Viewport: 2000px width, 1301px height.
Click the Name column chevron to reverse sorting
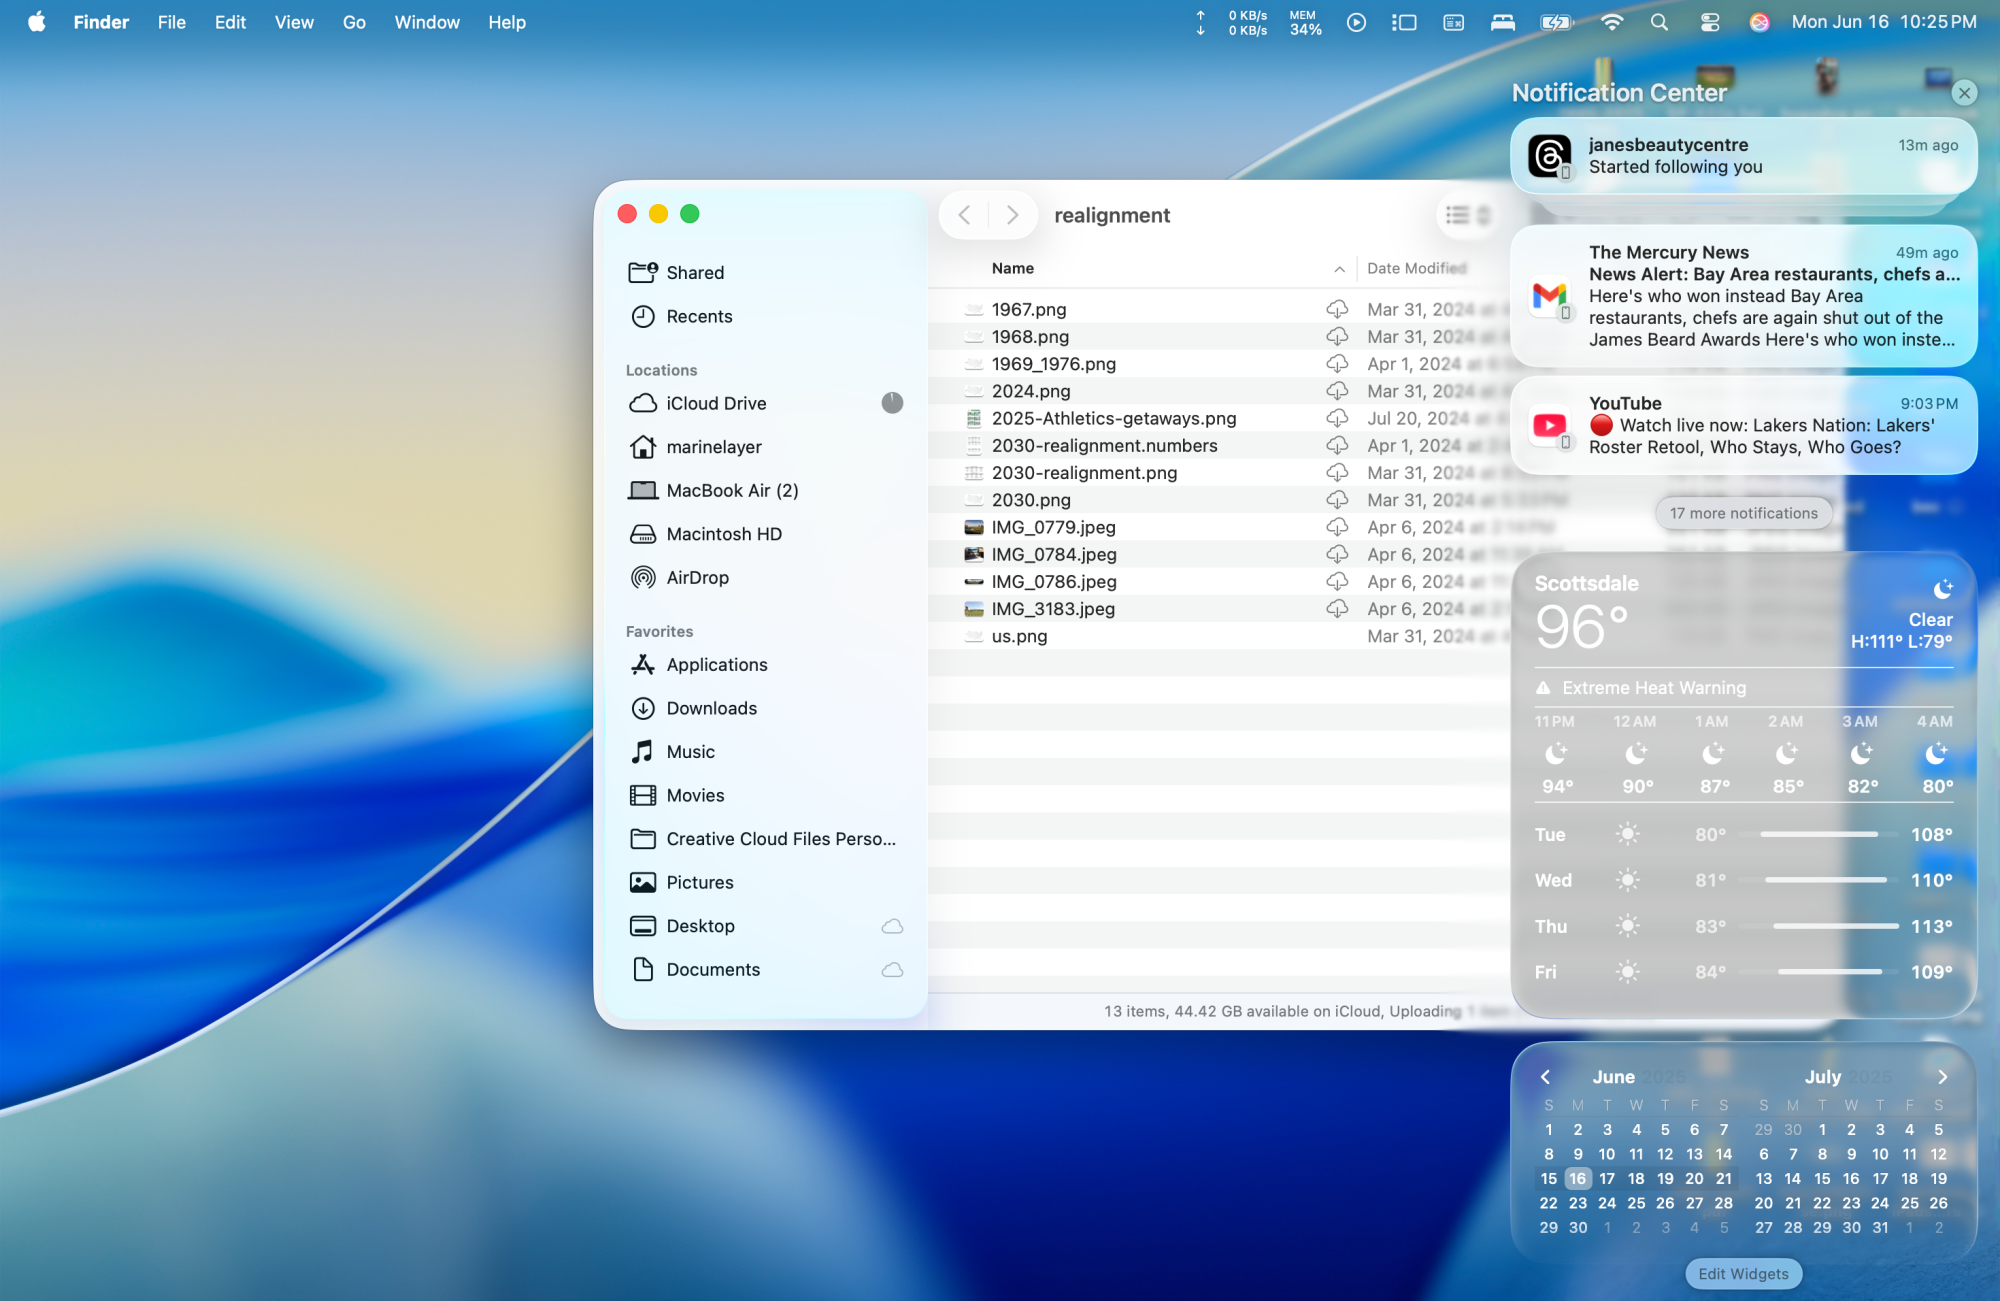pyautogui.click(x=1340, y=268)
